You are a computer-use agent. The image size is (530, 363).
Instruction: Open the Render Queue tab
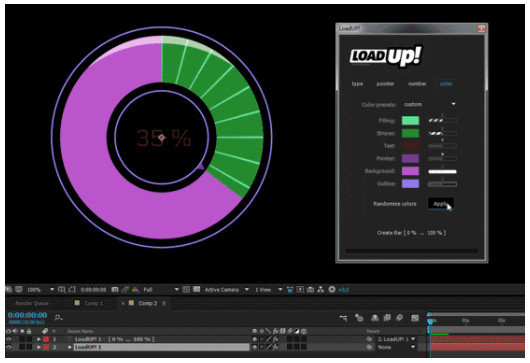pyautogui.click(x=32, y=303)
